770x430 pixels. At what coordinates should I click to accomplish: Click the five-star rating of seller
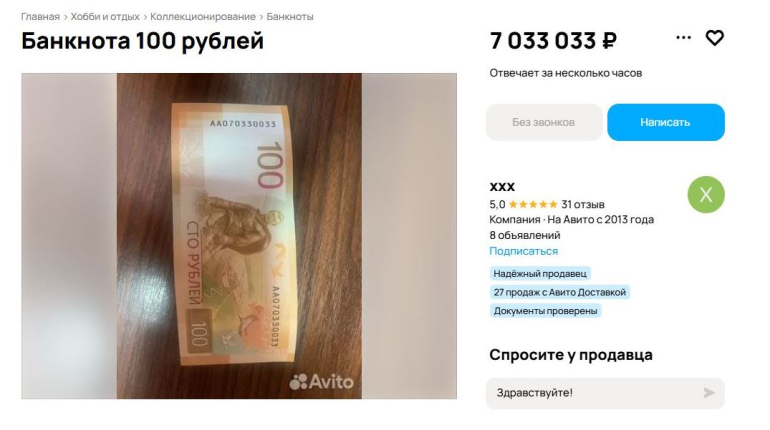pyautogui.click(x=533, y=204)
